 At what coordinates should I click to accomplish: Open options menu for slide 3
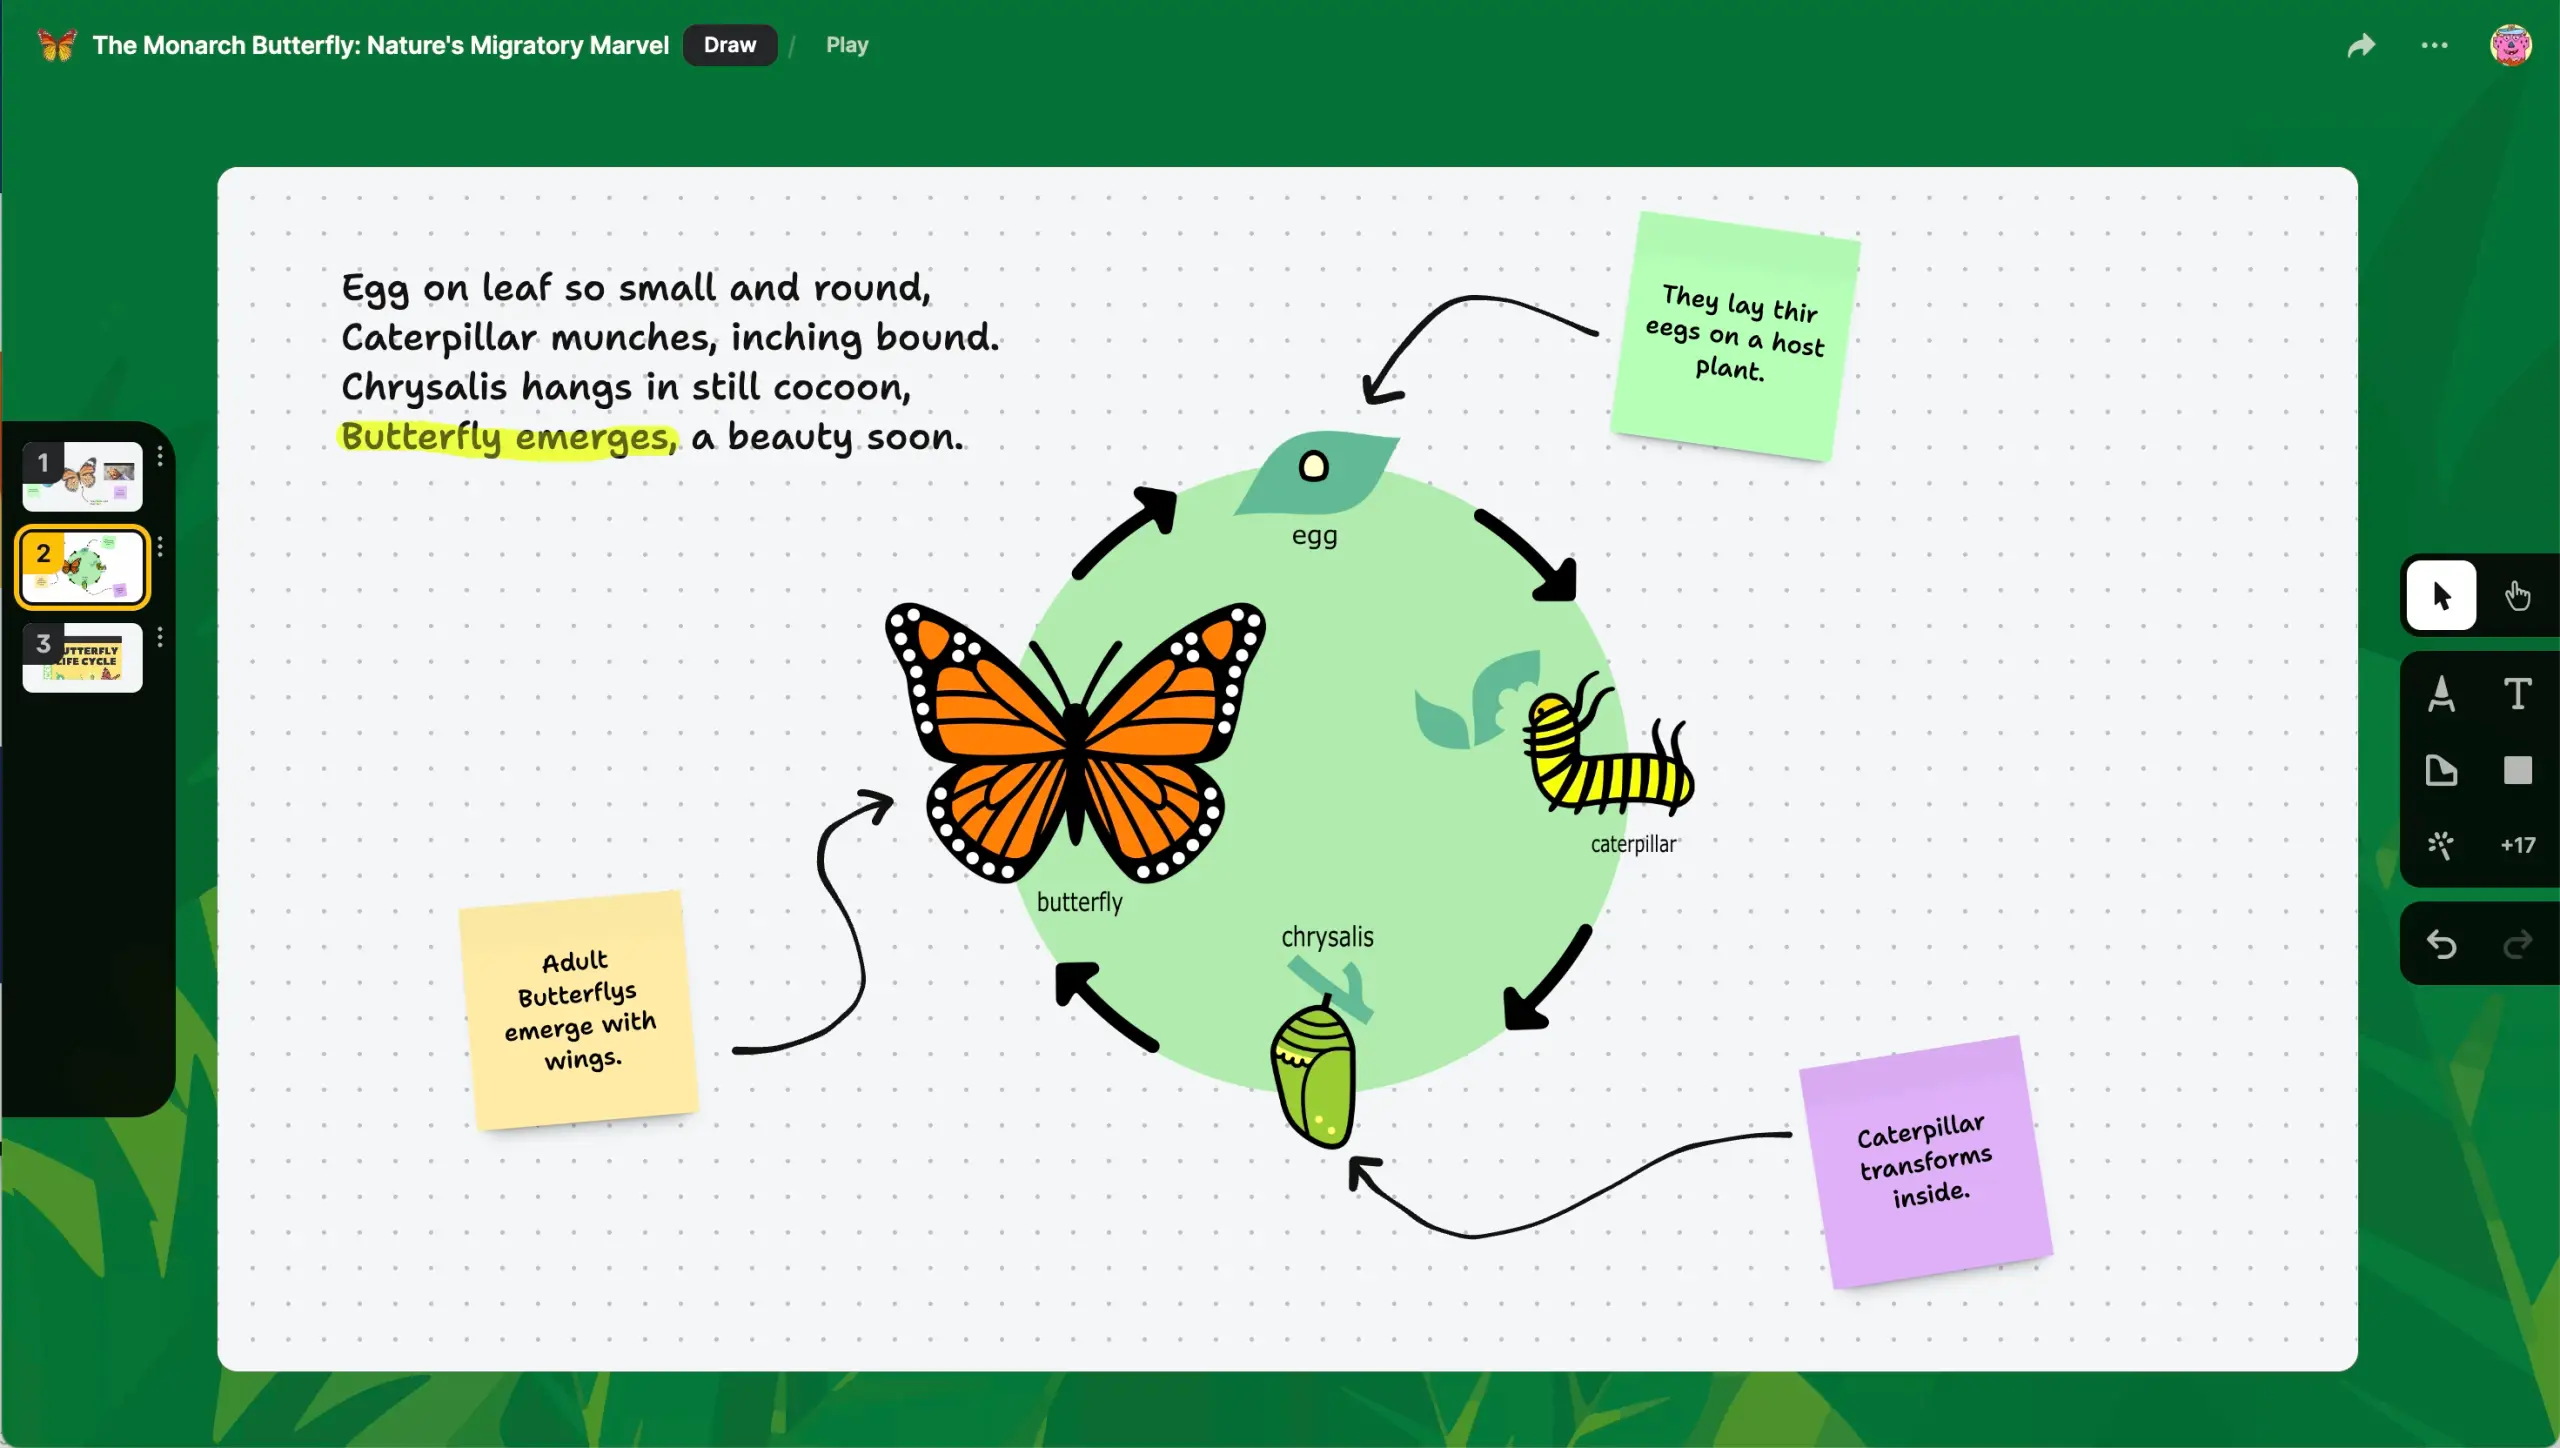160,637
